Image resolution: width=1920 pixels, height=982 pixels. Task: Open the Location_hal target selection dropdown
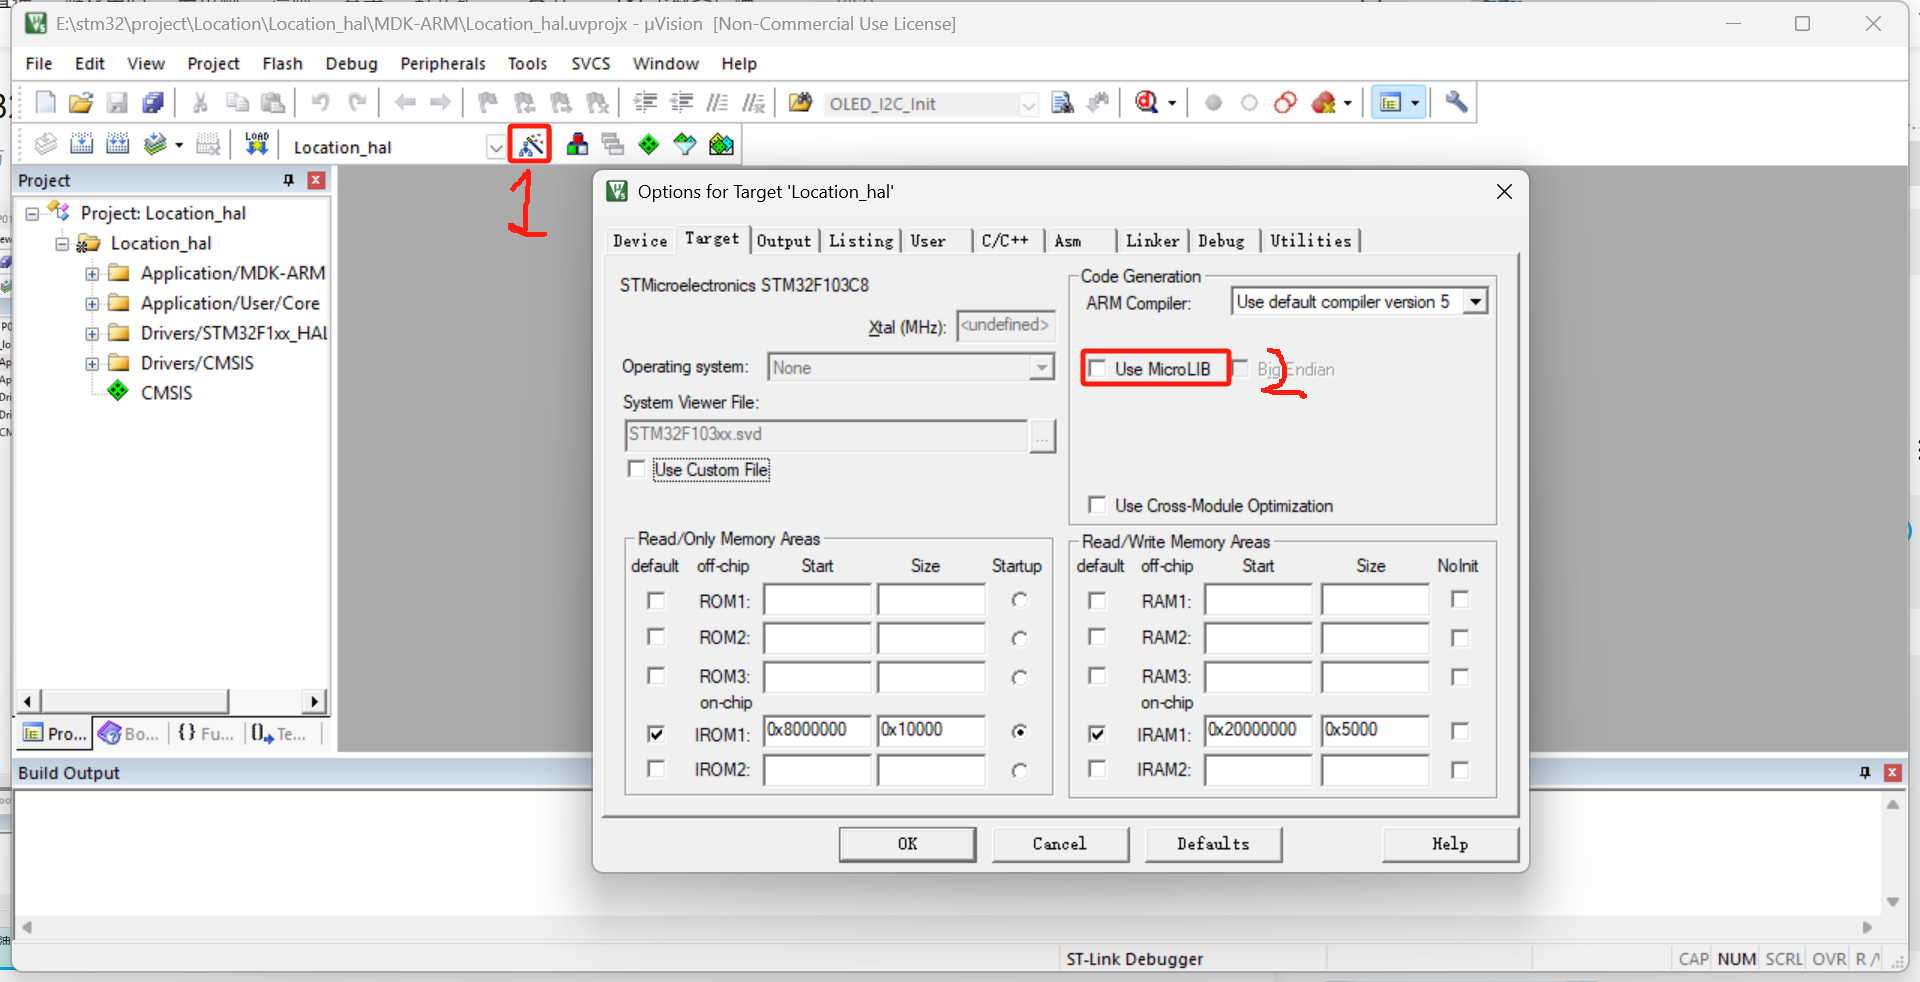[x=495, y=147]
